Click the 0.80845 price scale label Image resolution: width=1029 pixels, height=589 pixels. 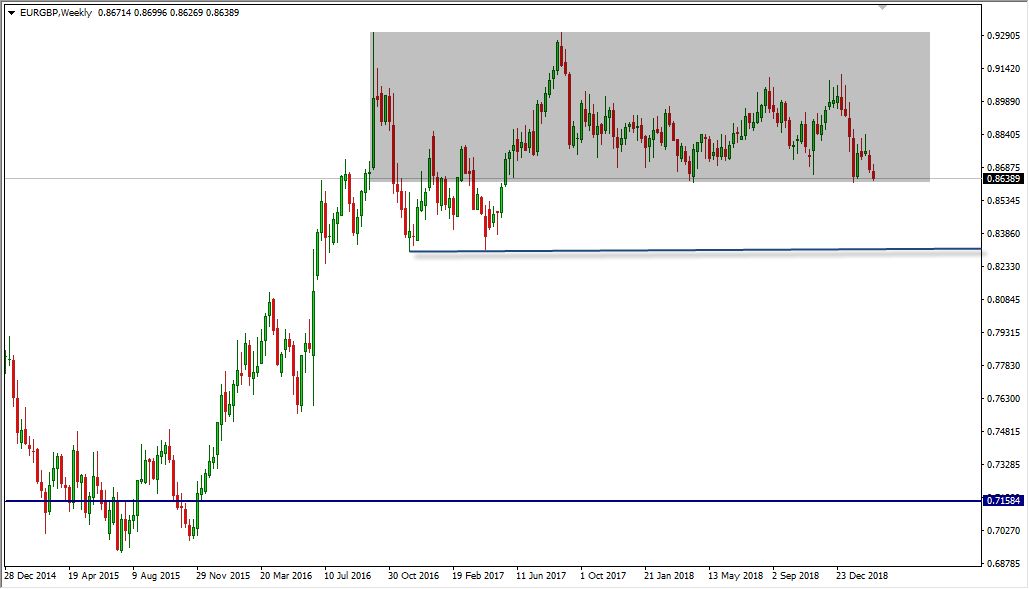point(1003,300)
